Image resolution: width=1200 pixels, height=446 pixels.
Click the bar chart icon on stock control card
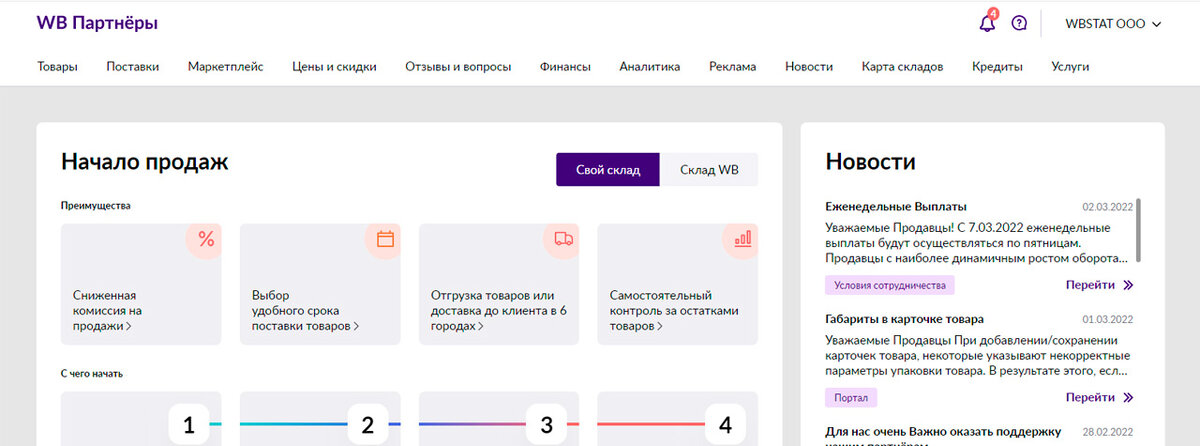742,239
